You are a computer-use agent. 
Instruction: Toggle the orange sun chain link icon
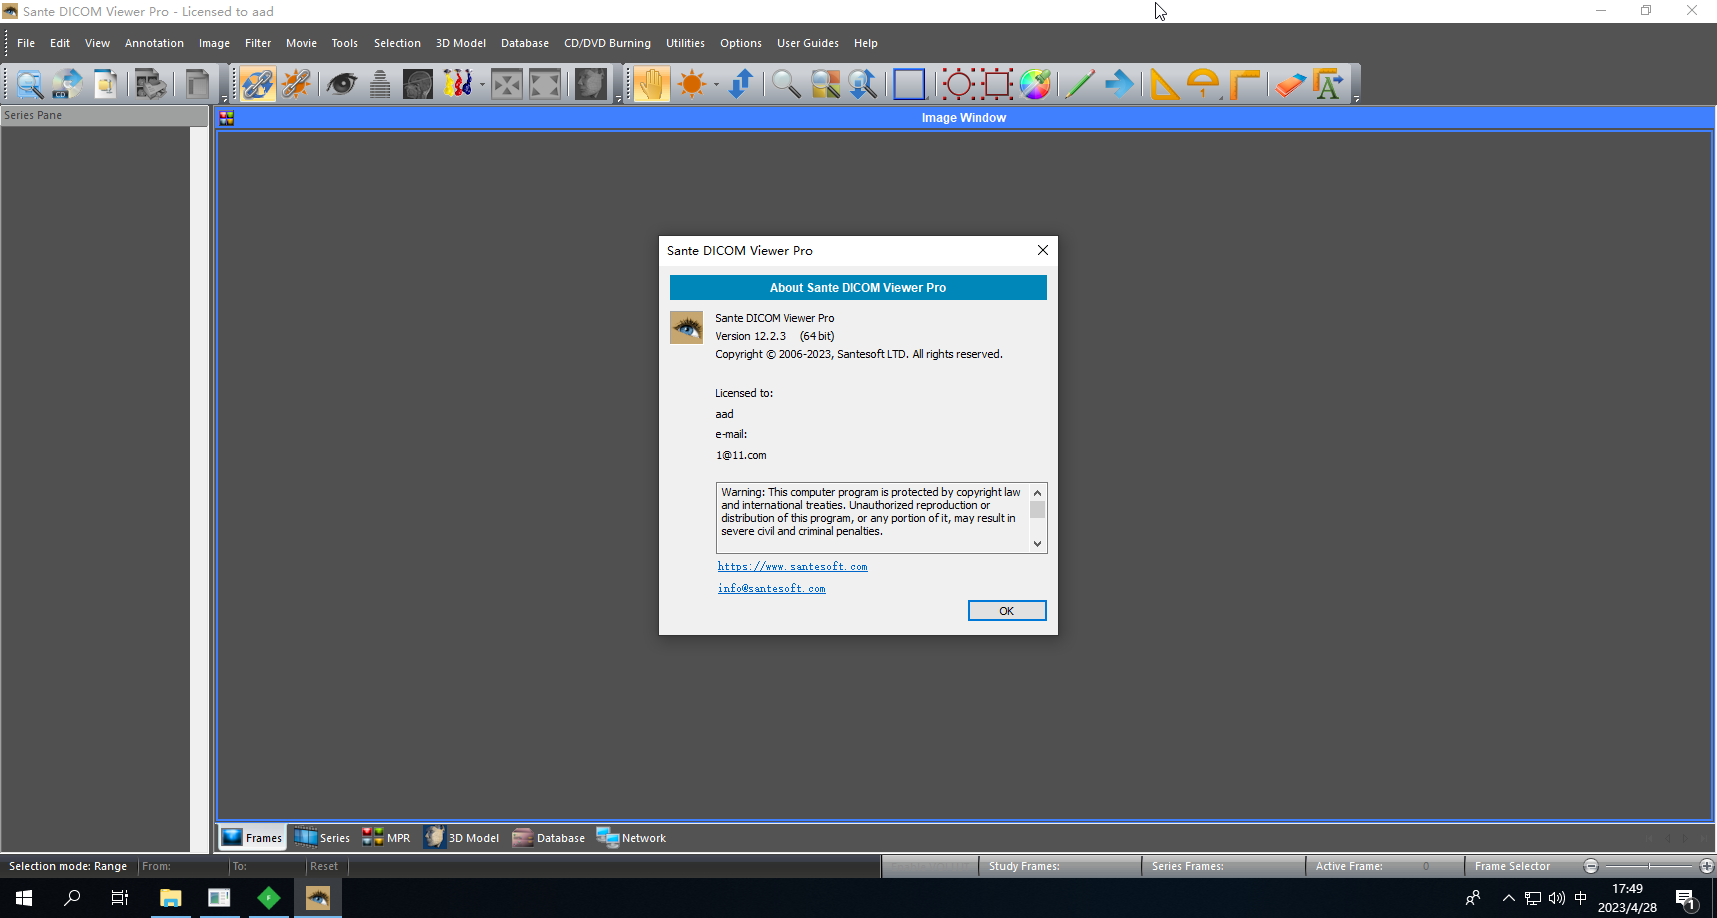coord(296,84)
